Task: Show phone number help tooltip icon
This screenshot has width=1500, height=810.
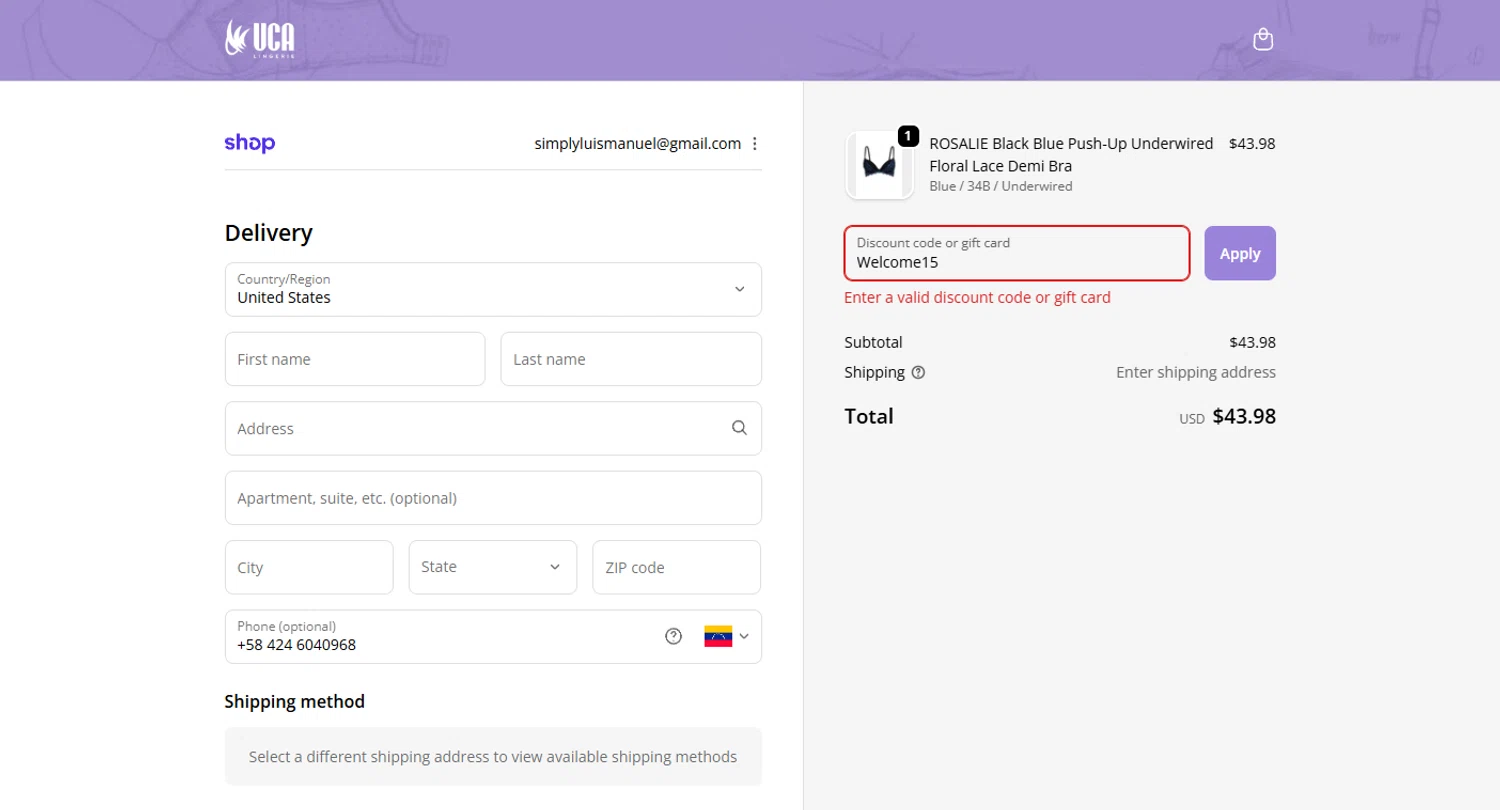Action: pos(674,636)
